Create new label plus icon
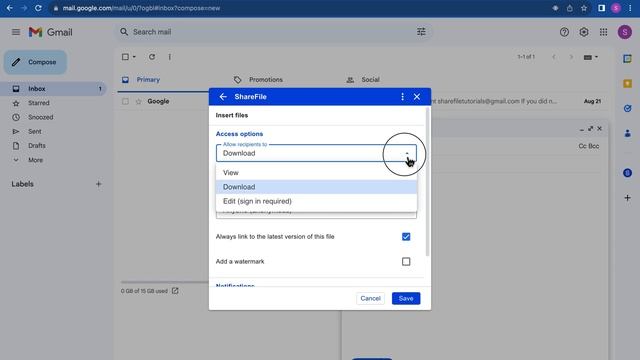 coord(98,184)
